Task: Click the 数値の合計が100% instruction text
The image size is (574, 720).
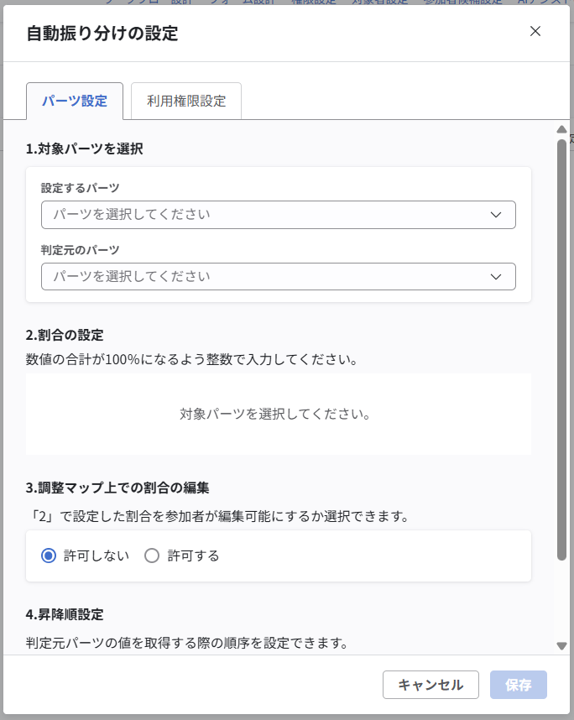Action: coord(191,359)
